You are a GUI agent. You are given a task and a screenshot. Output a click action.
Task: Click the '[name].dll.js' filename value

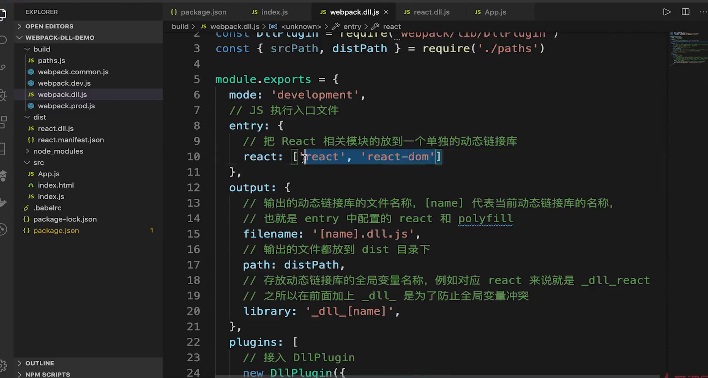coord(366,234)
